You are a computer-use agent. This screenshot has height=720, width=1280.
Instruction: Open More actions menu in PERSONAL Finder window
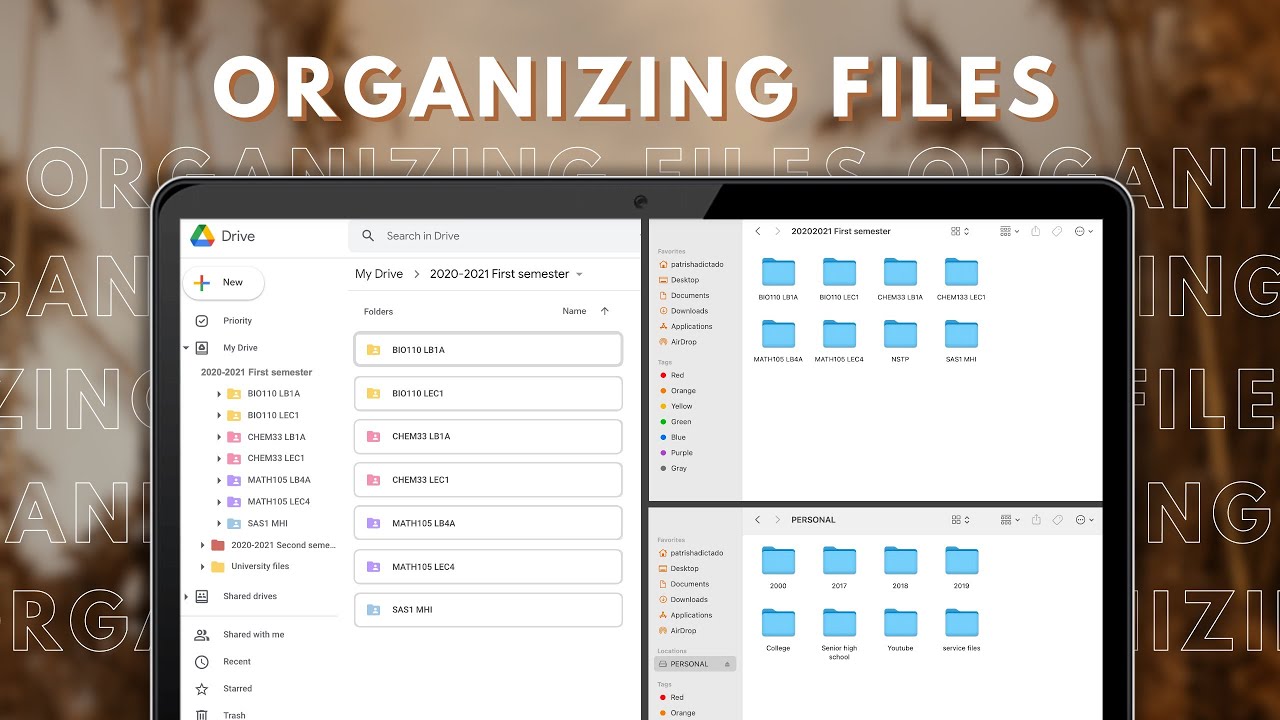click(1084, 520)
